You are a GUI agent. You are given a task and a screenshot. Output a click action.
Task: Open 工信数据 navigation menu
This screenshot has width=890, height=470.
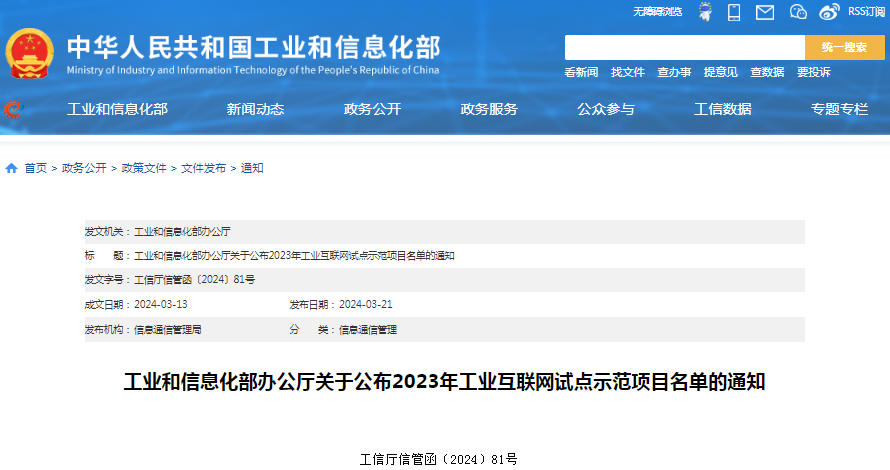coord(723,109)
